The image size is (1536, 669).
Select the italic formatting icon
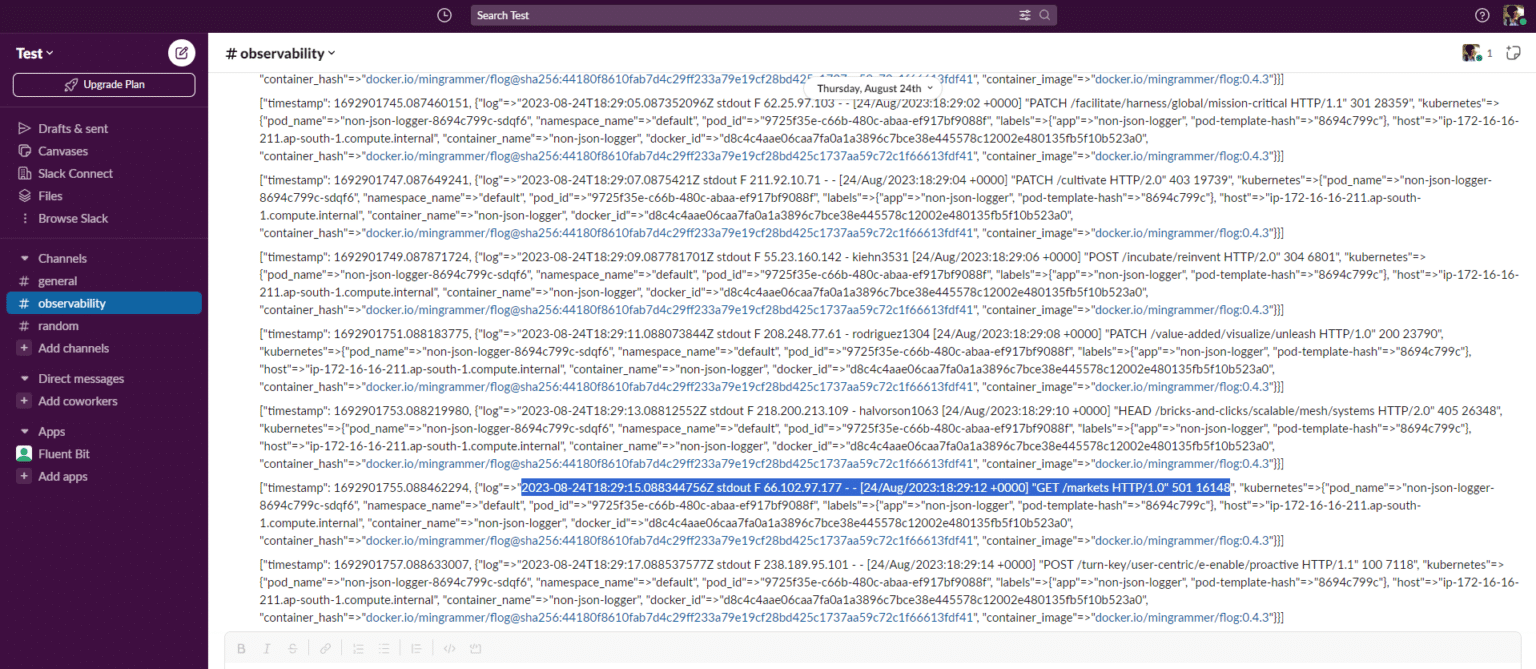(267, 648)
